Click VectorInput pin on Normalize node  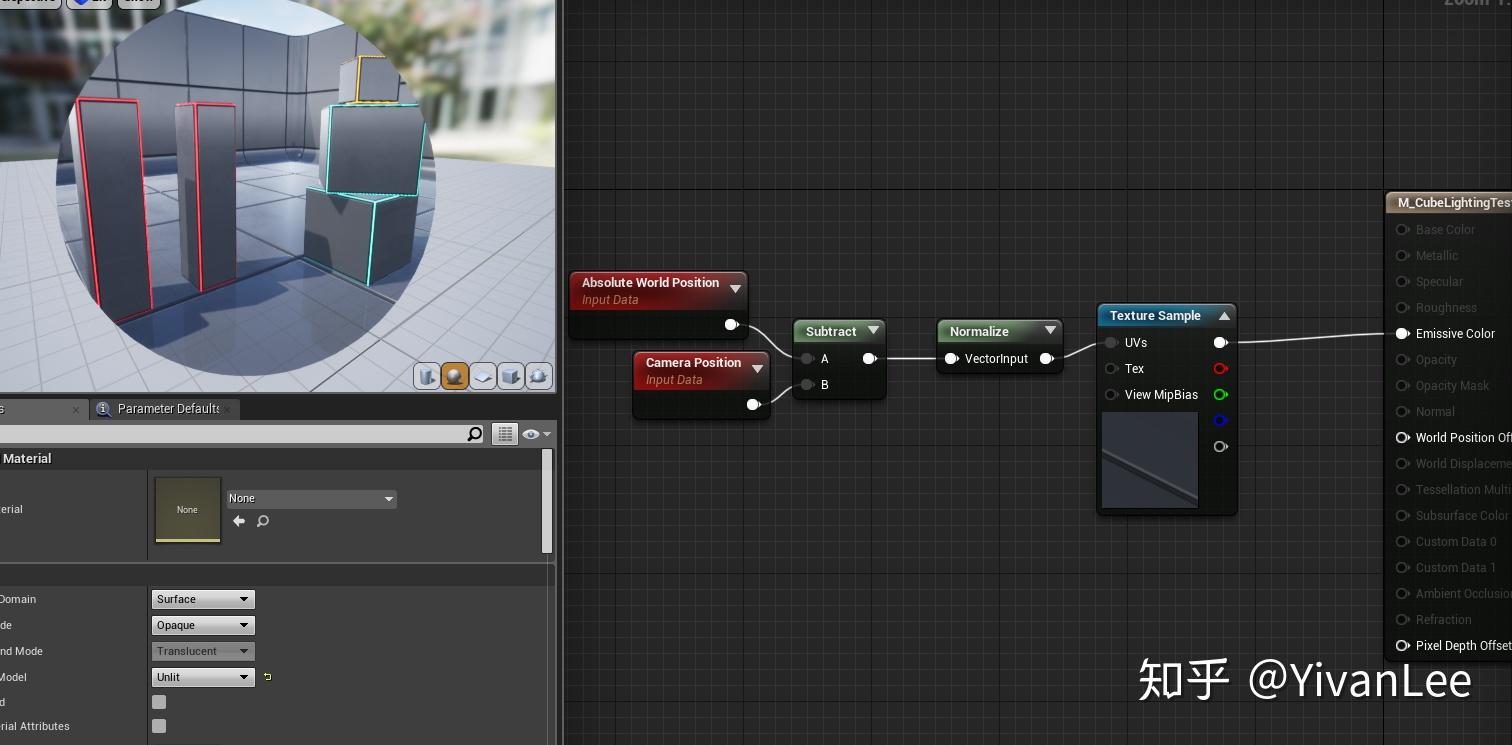[x=951, y=359]
